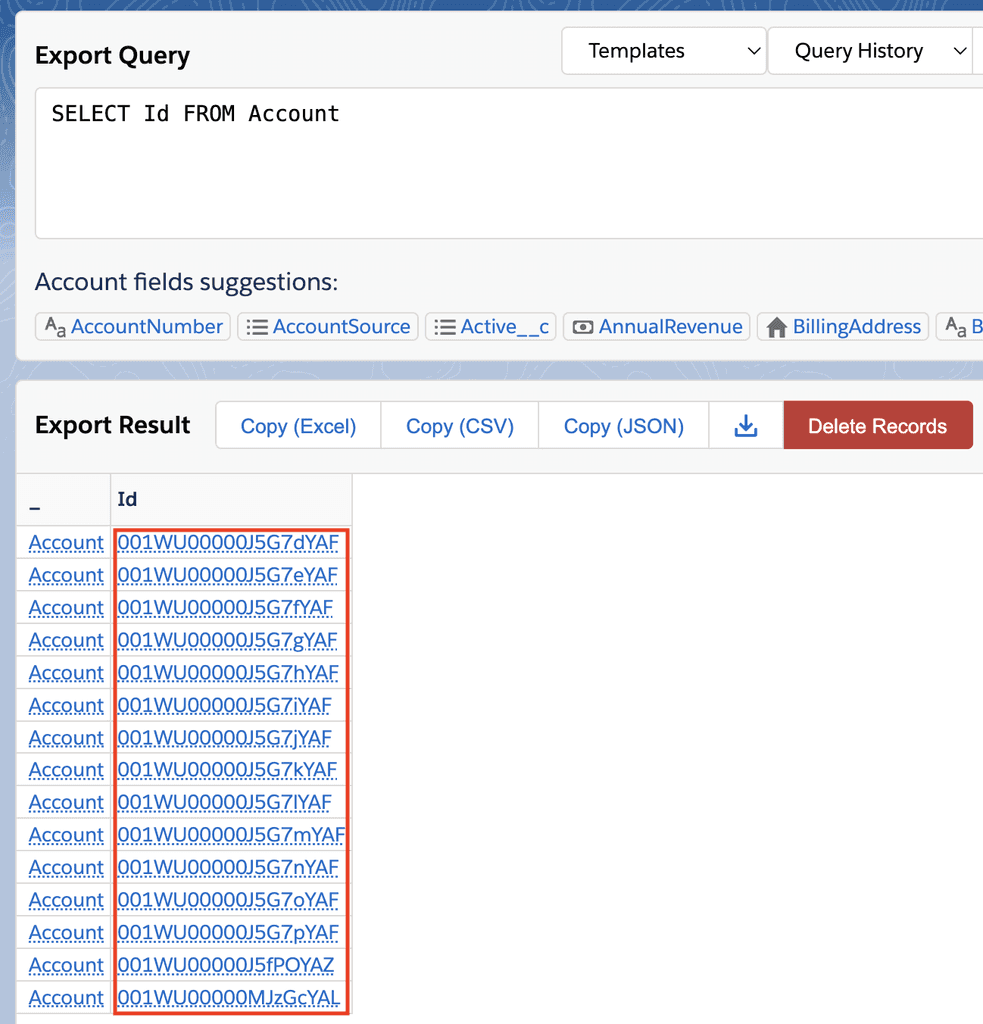Open the Templates dropdown

tap(663, 50)
